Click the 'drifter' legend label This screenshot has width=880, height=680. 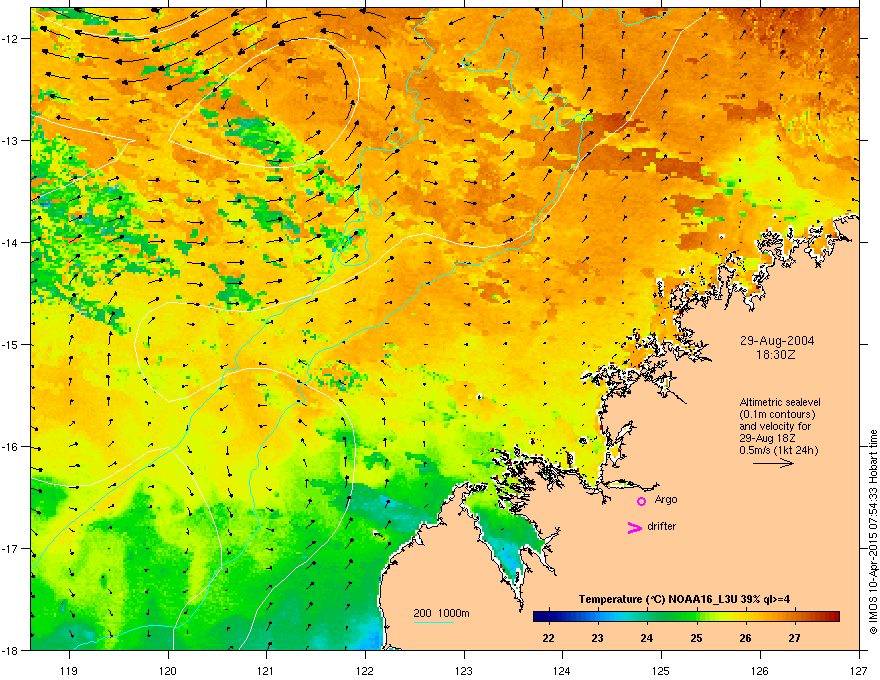[662, 526]
